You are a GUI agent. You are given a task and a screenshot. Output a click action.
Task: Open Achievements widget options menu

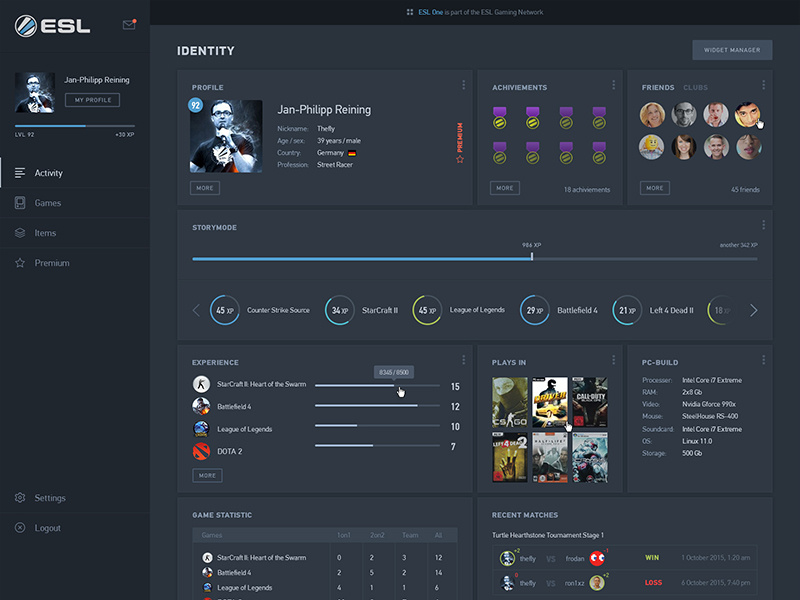pyautogui.click(x=613, y=85)
